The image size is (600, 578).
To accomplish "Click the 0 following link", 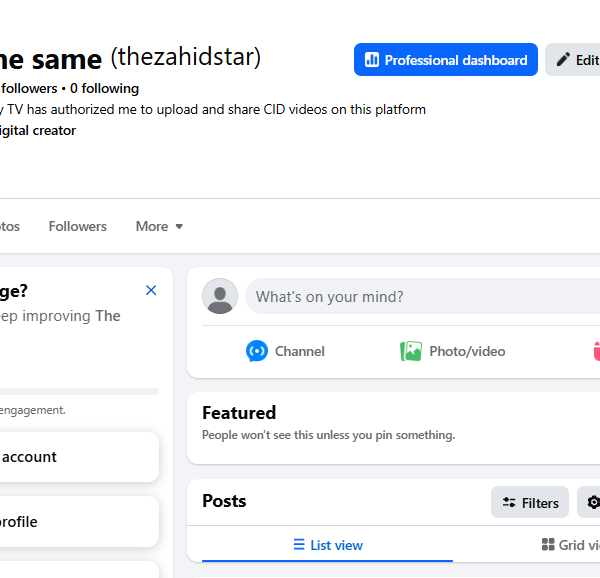I will [104, 88].
